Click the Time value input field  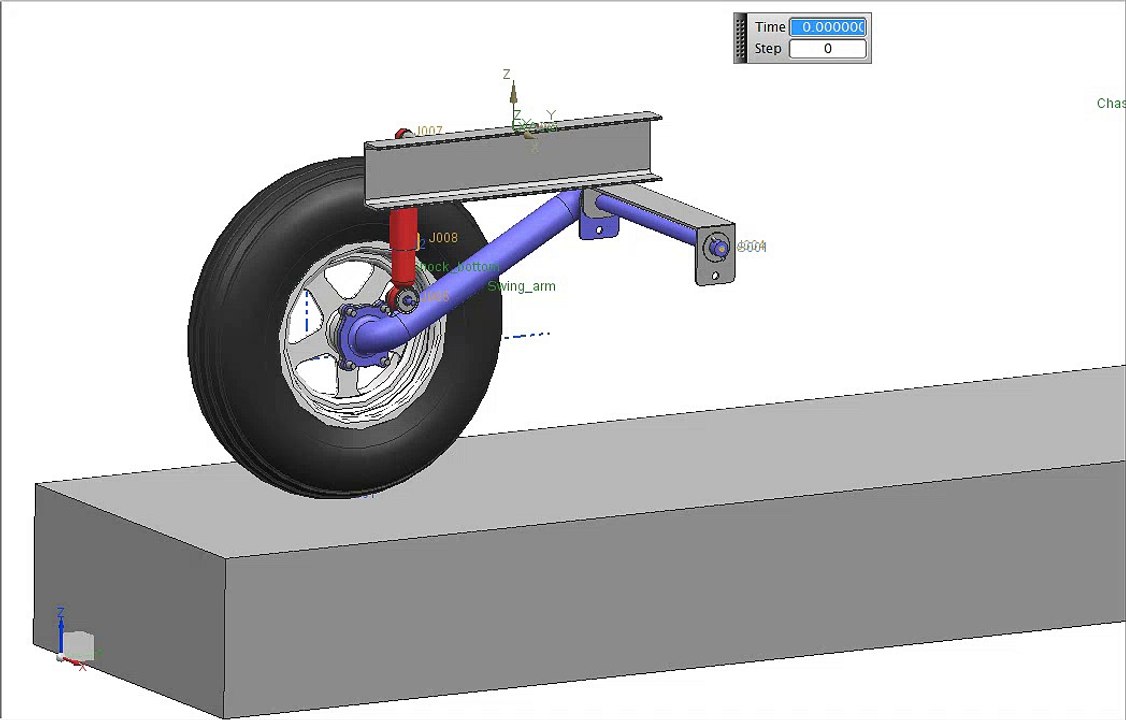[827, 27]
